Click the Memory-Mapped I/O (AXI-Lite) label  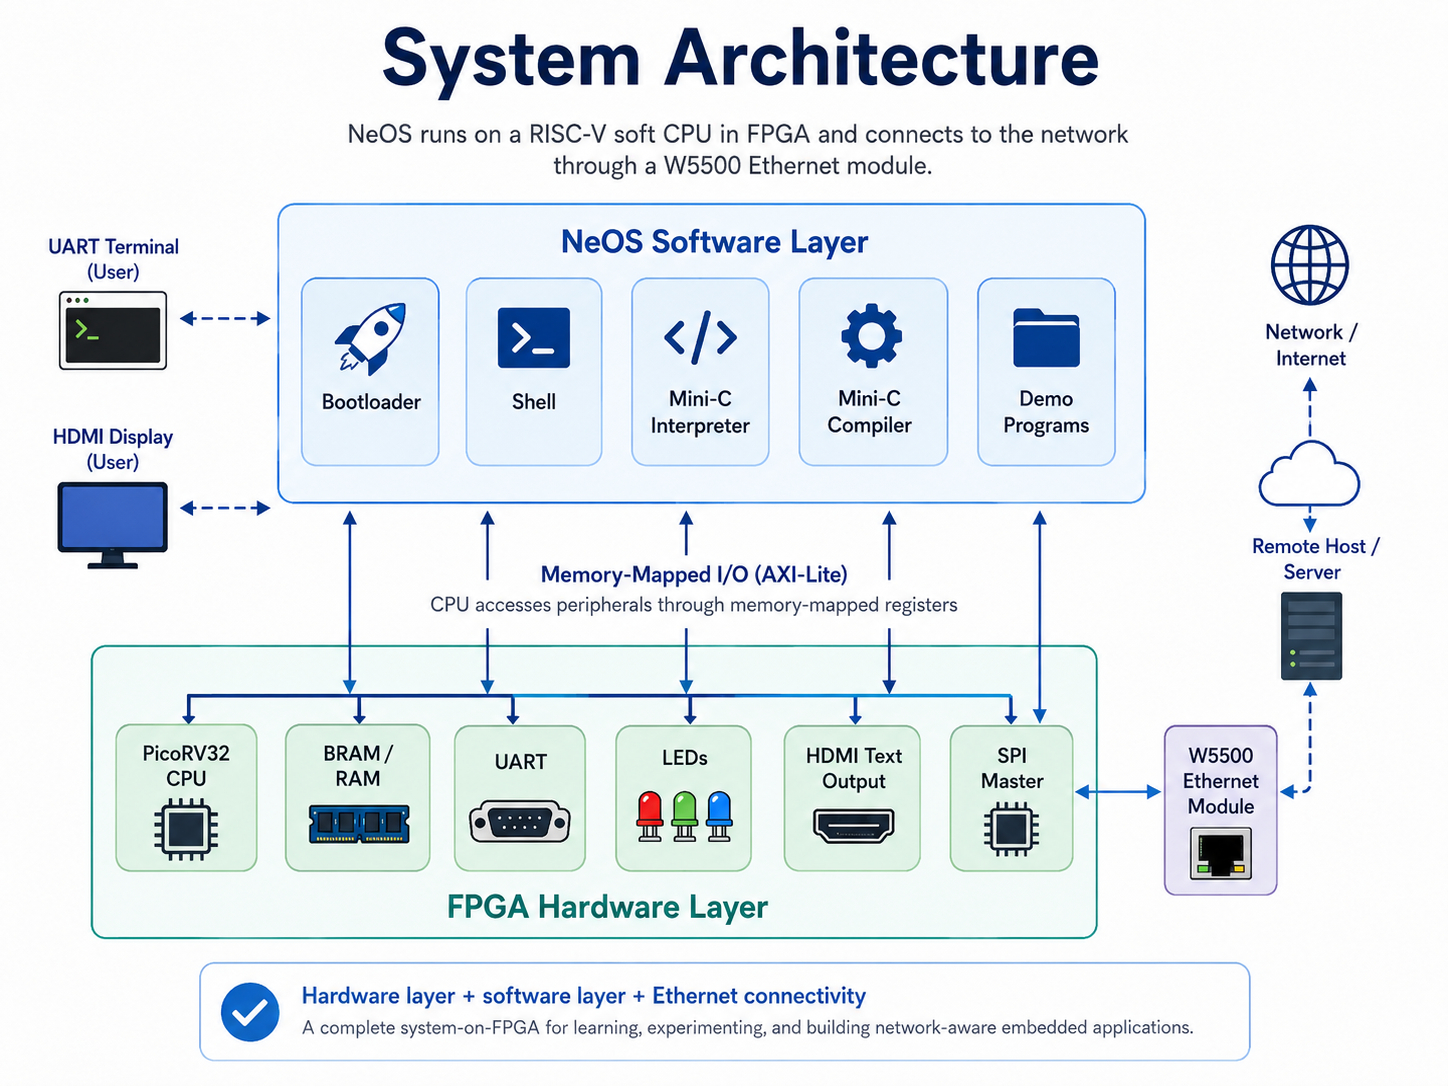coord(694,574)
